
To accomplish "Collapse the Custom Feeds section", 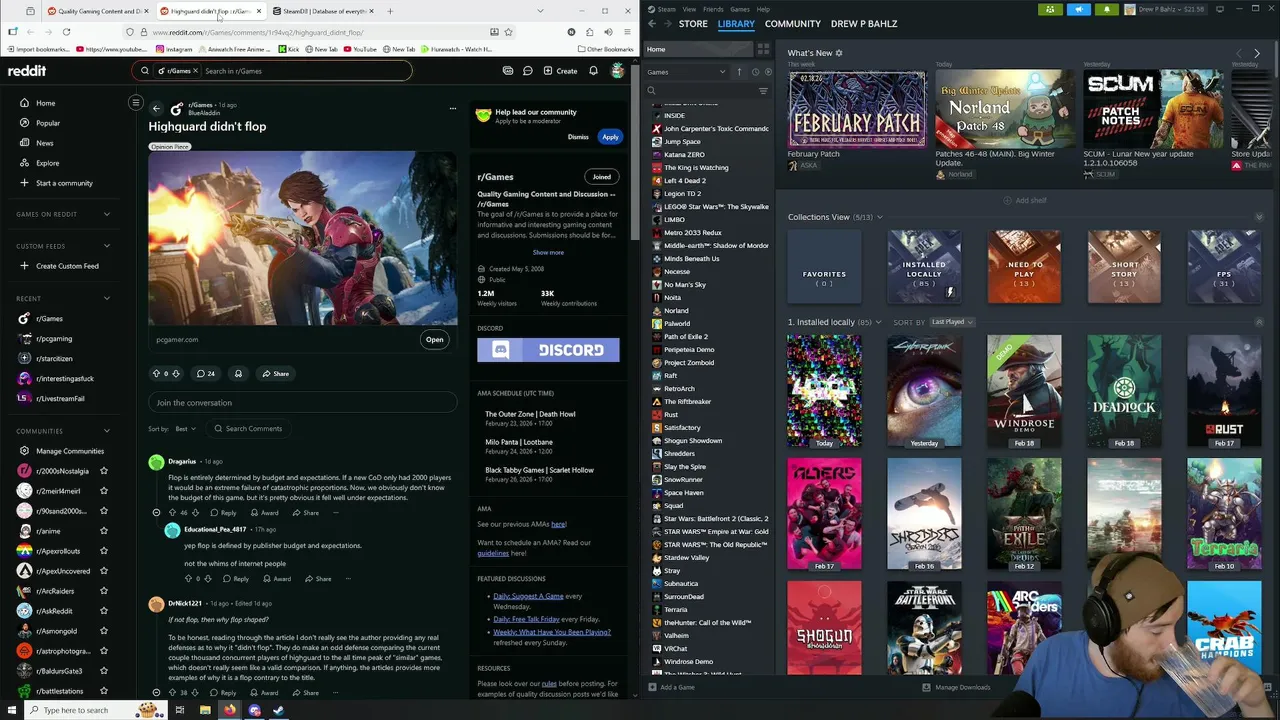I will tap(107, 246).
